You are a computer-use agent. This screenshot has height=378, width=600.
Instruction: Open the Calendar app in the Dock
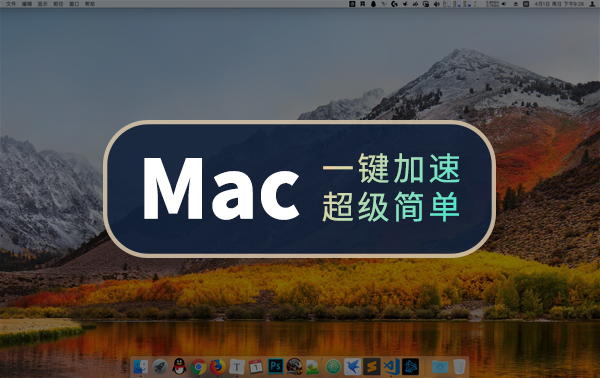[x=256, y=367]
